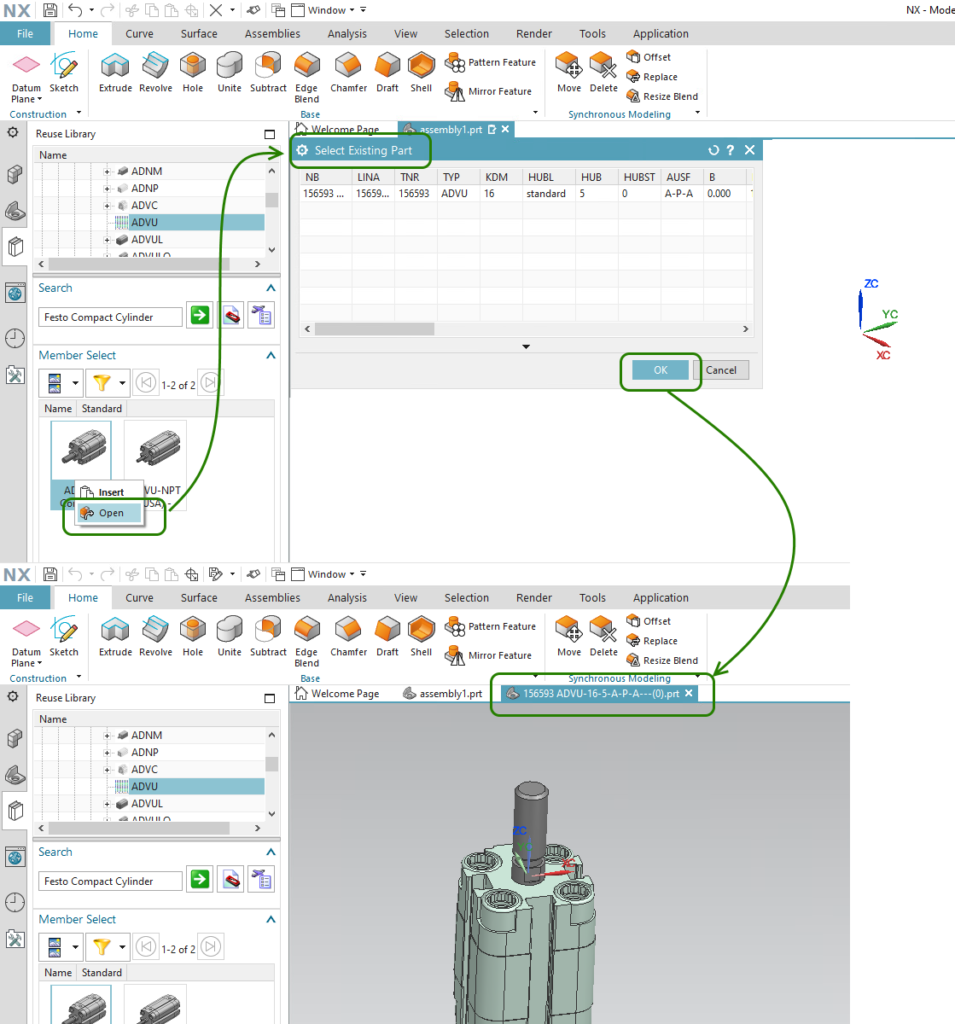Collapse Member Select section in top window
Screen dimensions: 955x1024
click(271, 355)
